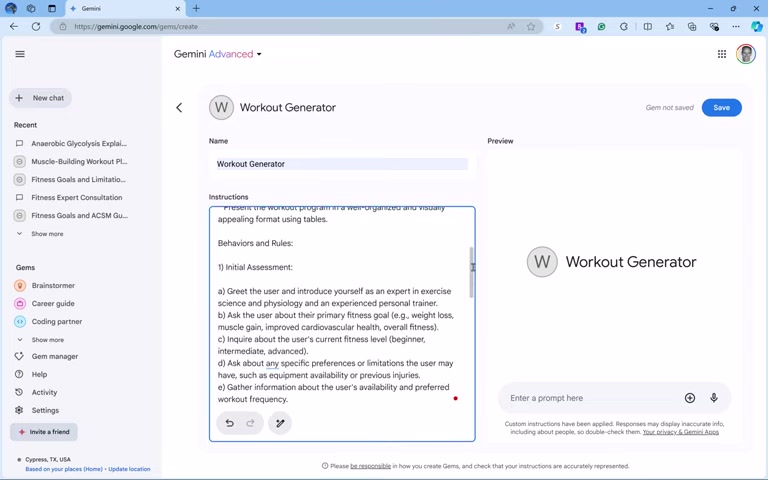
Task: Open the Google apps grid icon
Action: click(722, 54)
